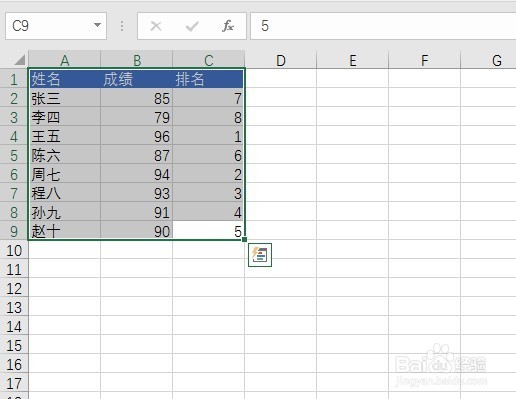Image resolution: width=516 pixels, height=399 pixels.
Task: Click the Select All triangle corner
Action: pyautogui.click(x=20, y=60)
